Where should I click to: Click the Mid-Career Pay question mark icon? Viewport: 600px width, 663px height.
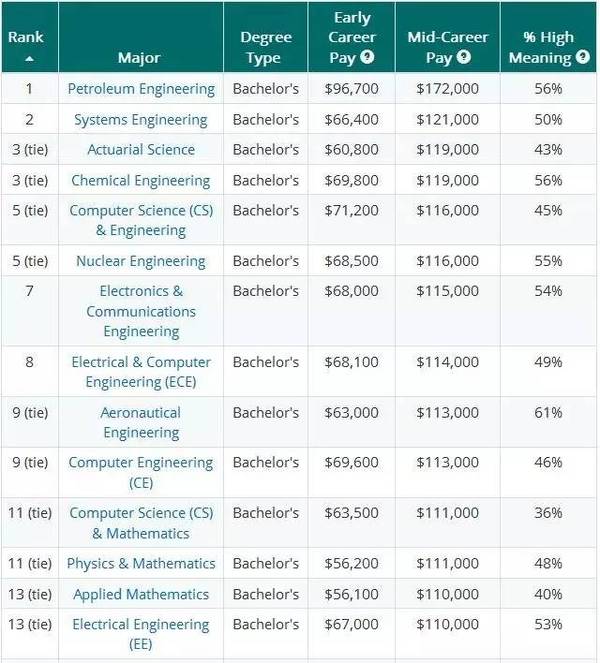(x=463, y=57)
